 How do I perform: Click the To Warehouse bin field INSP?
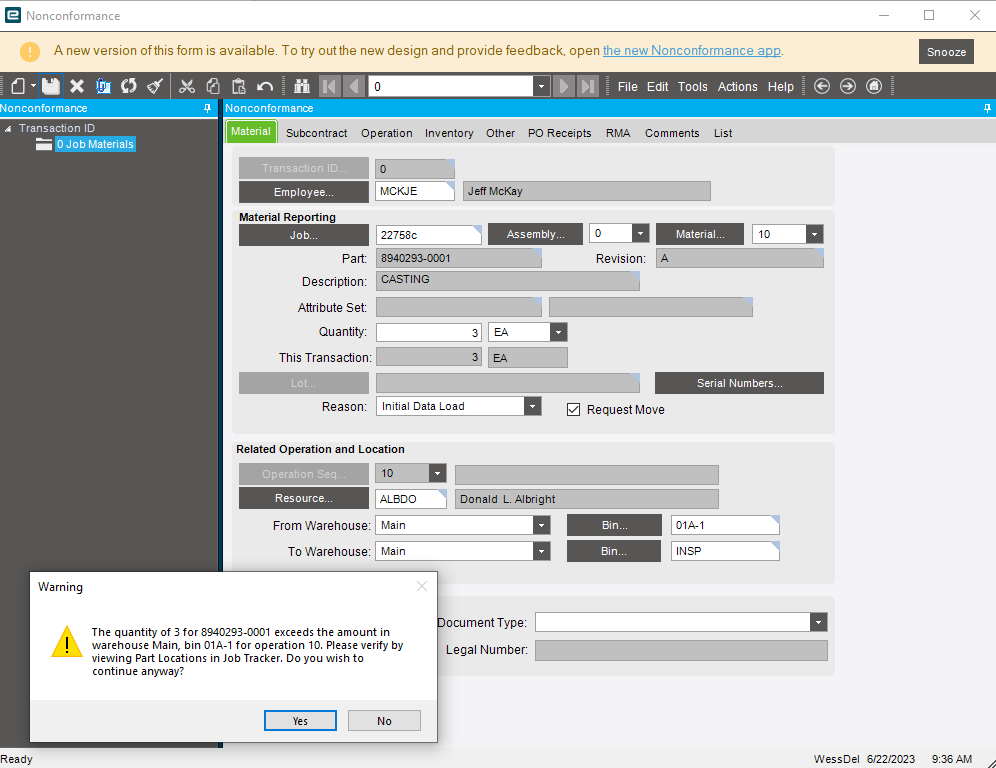[x=725, y=551]
